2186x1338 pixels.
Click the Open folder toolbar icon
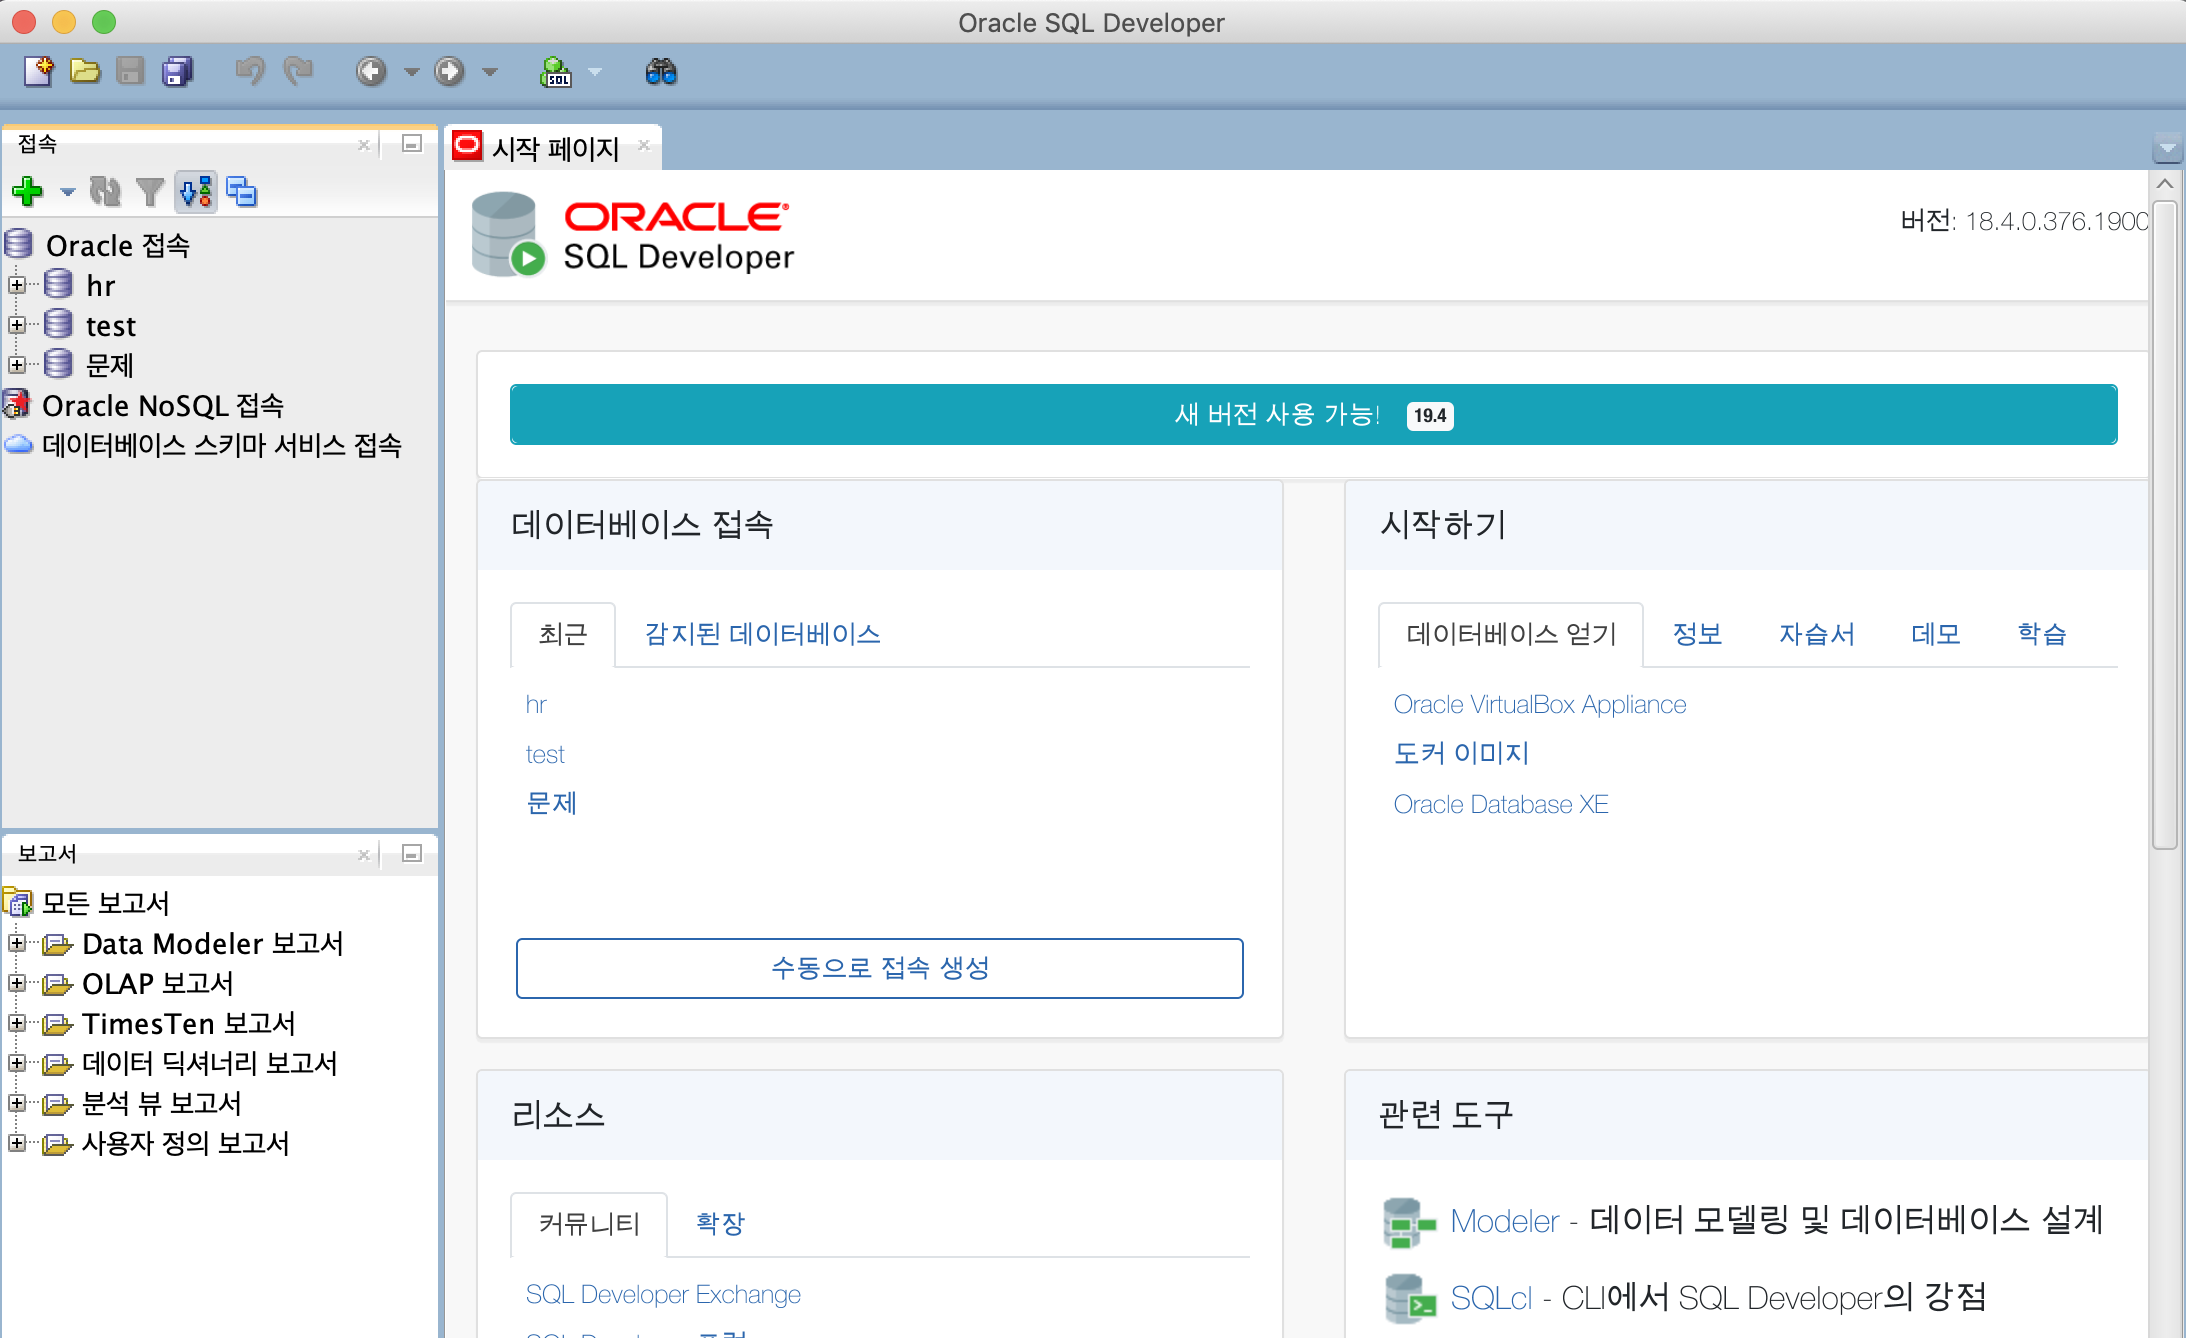coord(85,72)
